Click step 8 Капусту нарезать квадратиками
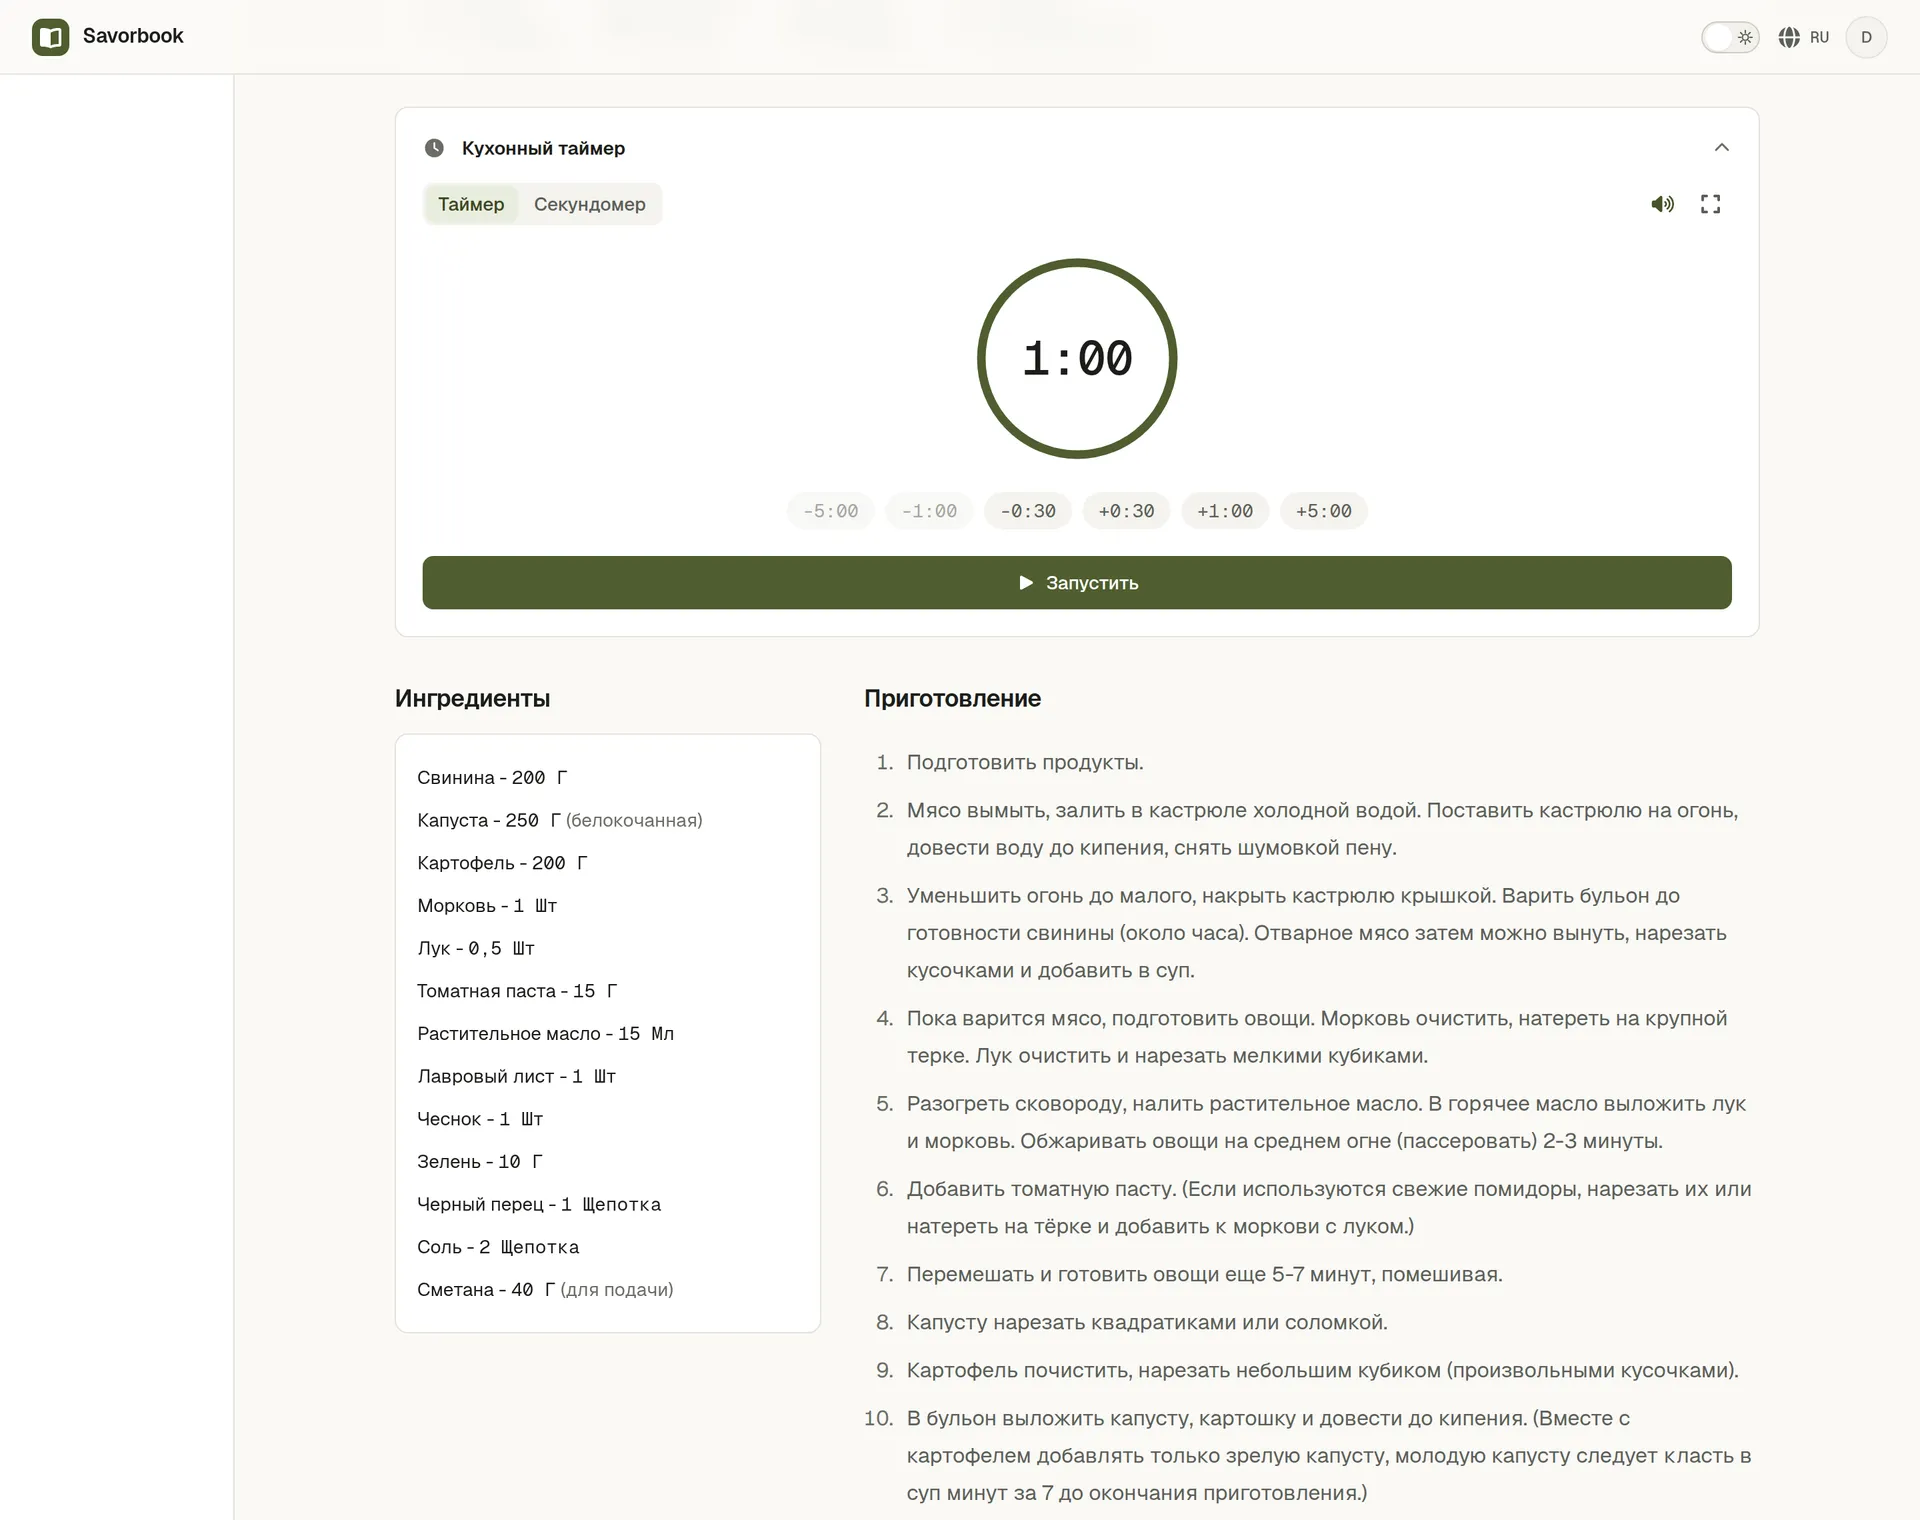The width and height of the screenshot is (1920, 1520). tap(1147, 1322)
